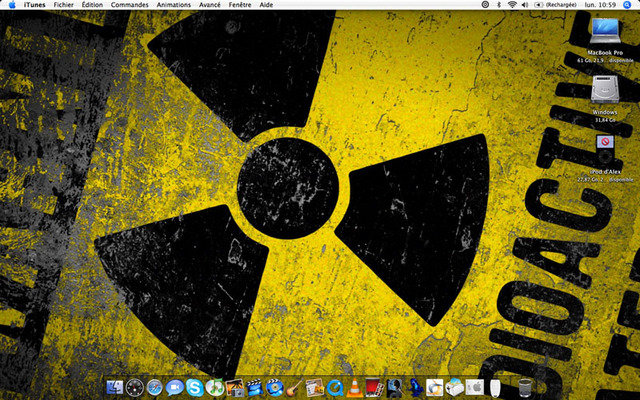Open the Wi-Fi status menu
The width and height of the screenshot is (640, 400).
[x=512, y=5]
